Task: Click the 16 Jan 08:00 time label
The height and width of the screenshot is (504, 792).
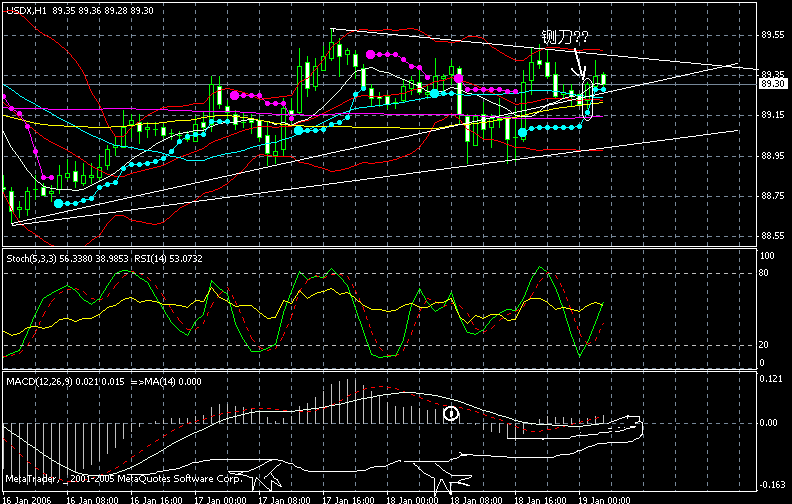Action: 92,500
